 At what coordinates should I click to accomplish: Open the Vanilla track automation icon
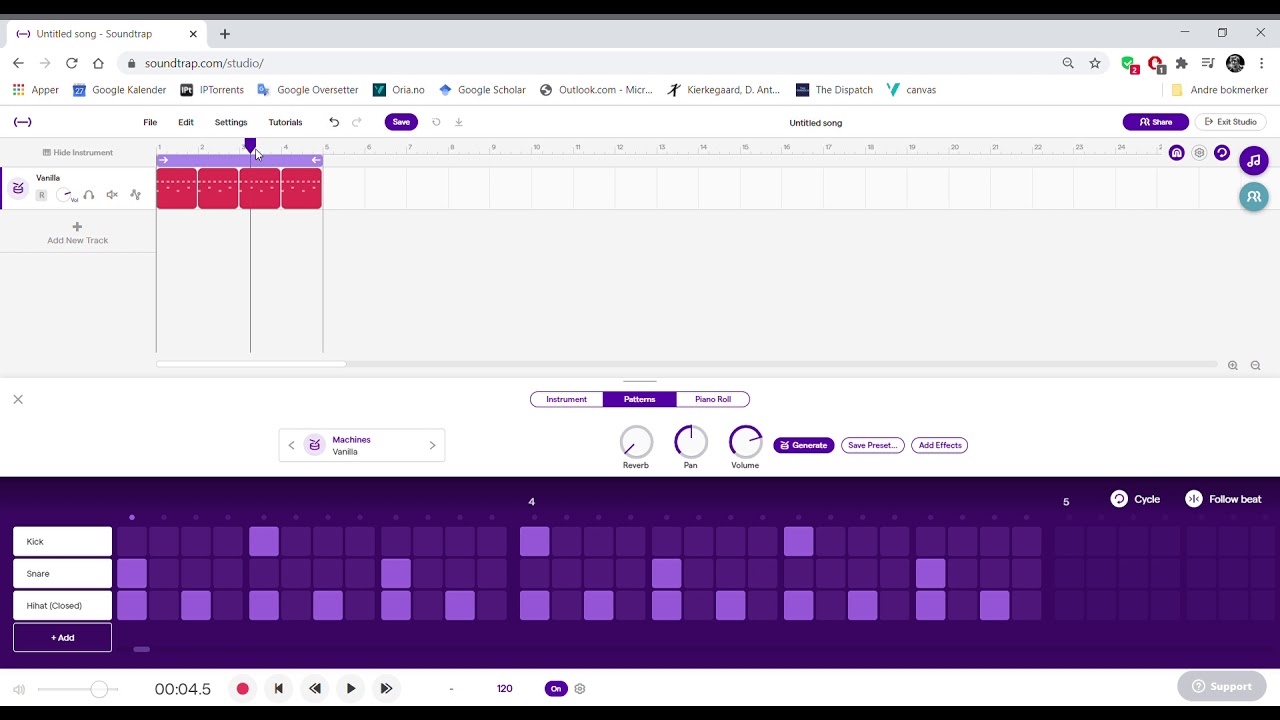coord(135,195)
